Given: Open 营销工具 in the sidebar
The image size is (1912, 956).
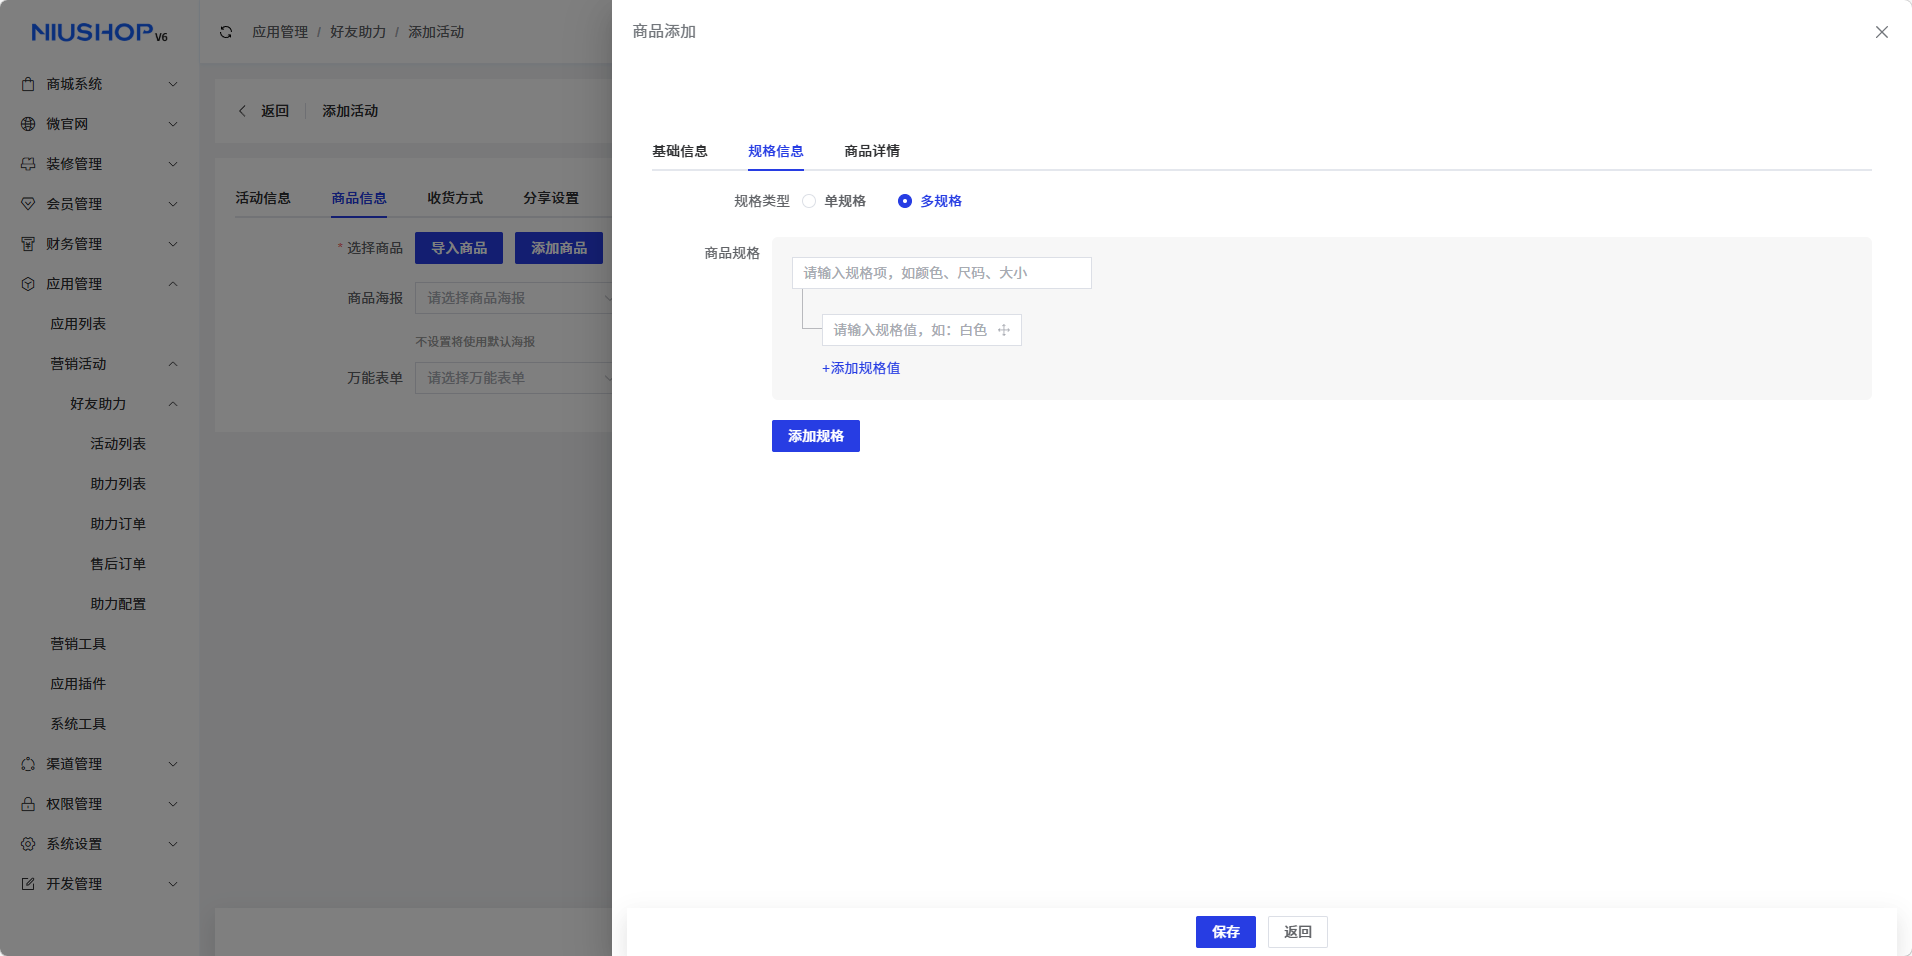Looking at the screenshot, I should [x=78, y=644].
